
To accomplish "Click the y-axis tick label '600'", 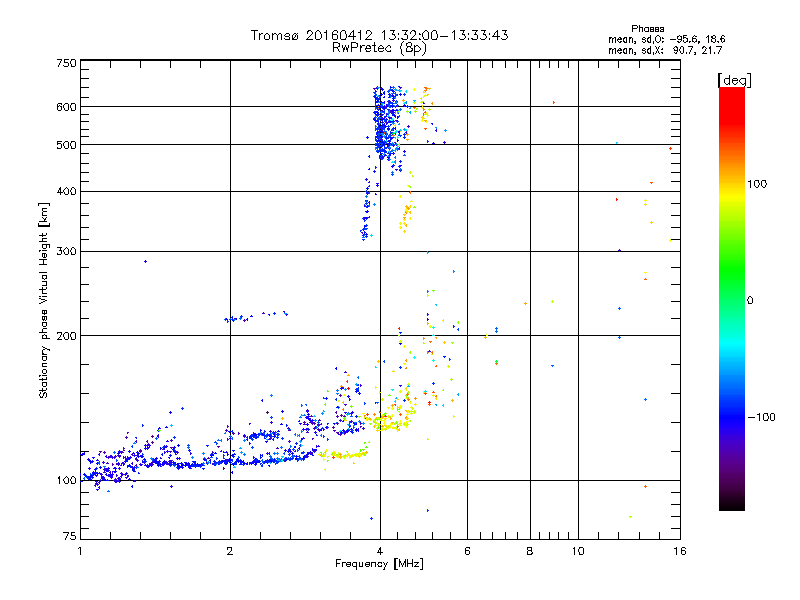I will click(x=67, y=107).
